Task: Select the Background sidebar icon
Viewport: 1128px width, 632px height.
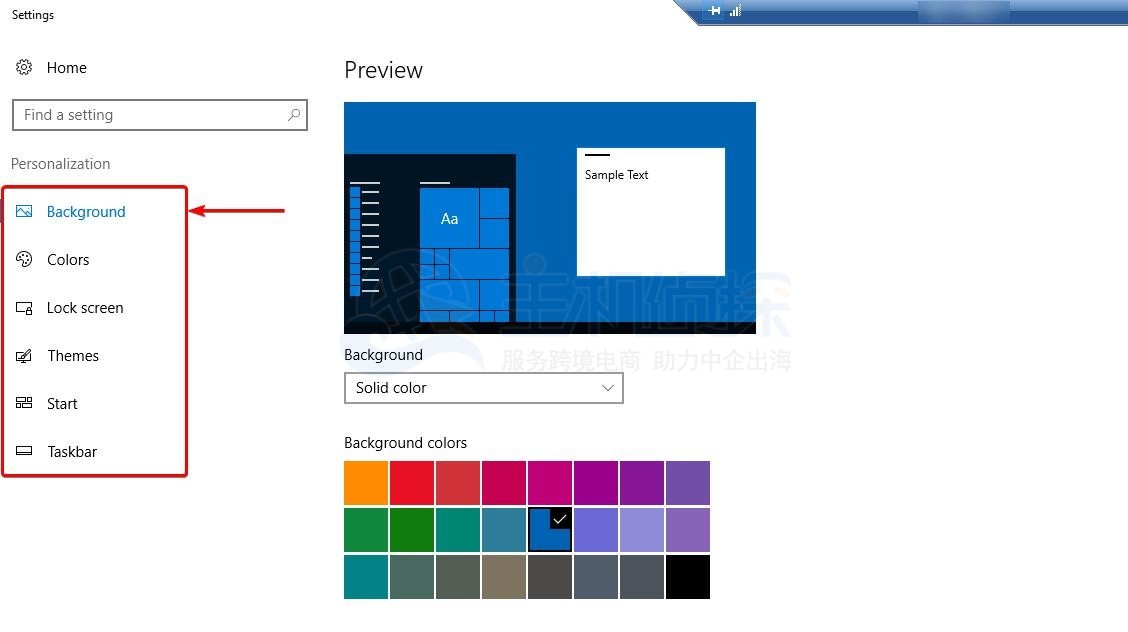Action: click(25, 211)
